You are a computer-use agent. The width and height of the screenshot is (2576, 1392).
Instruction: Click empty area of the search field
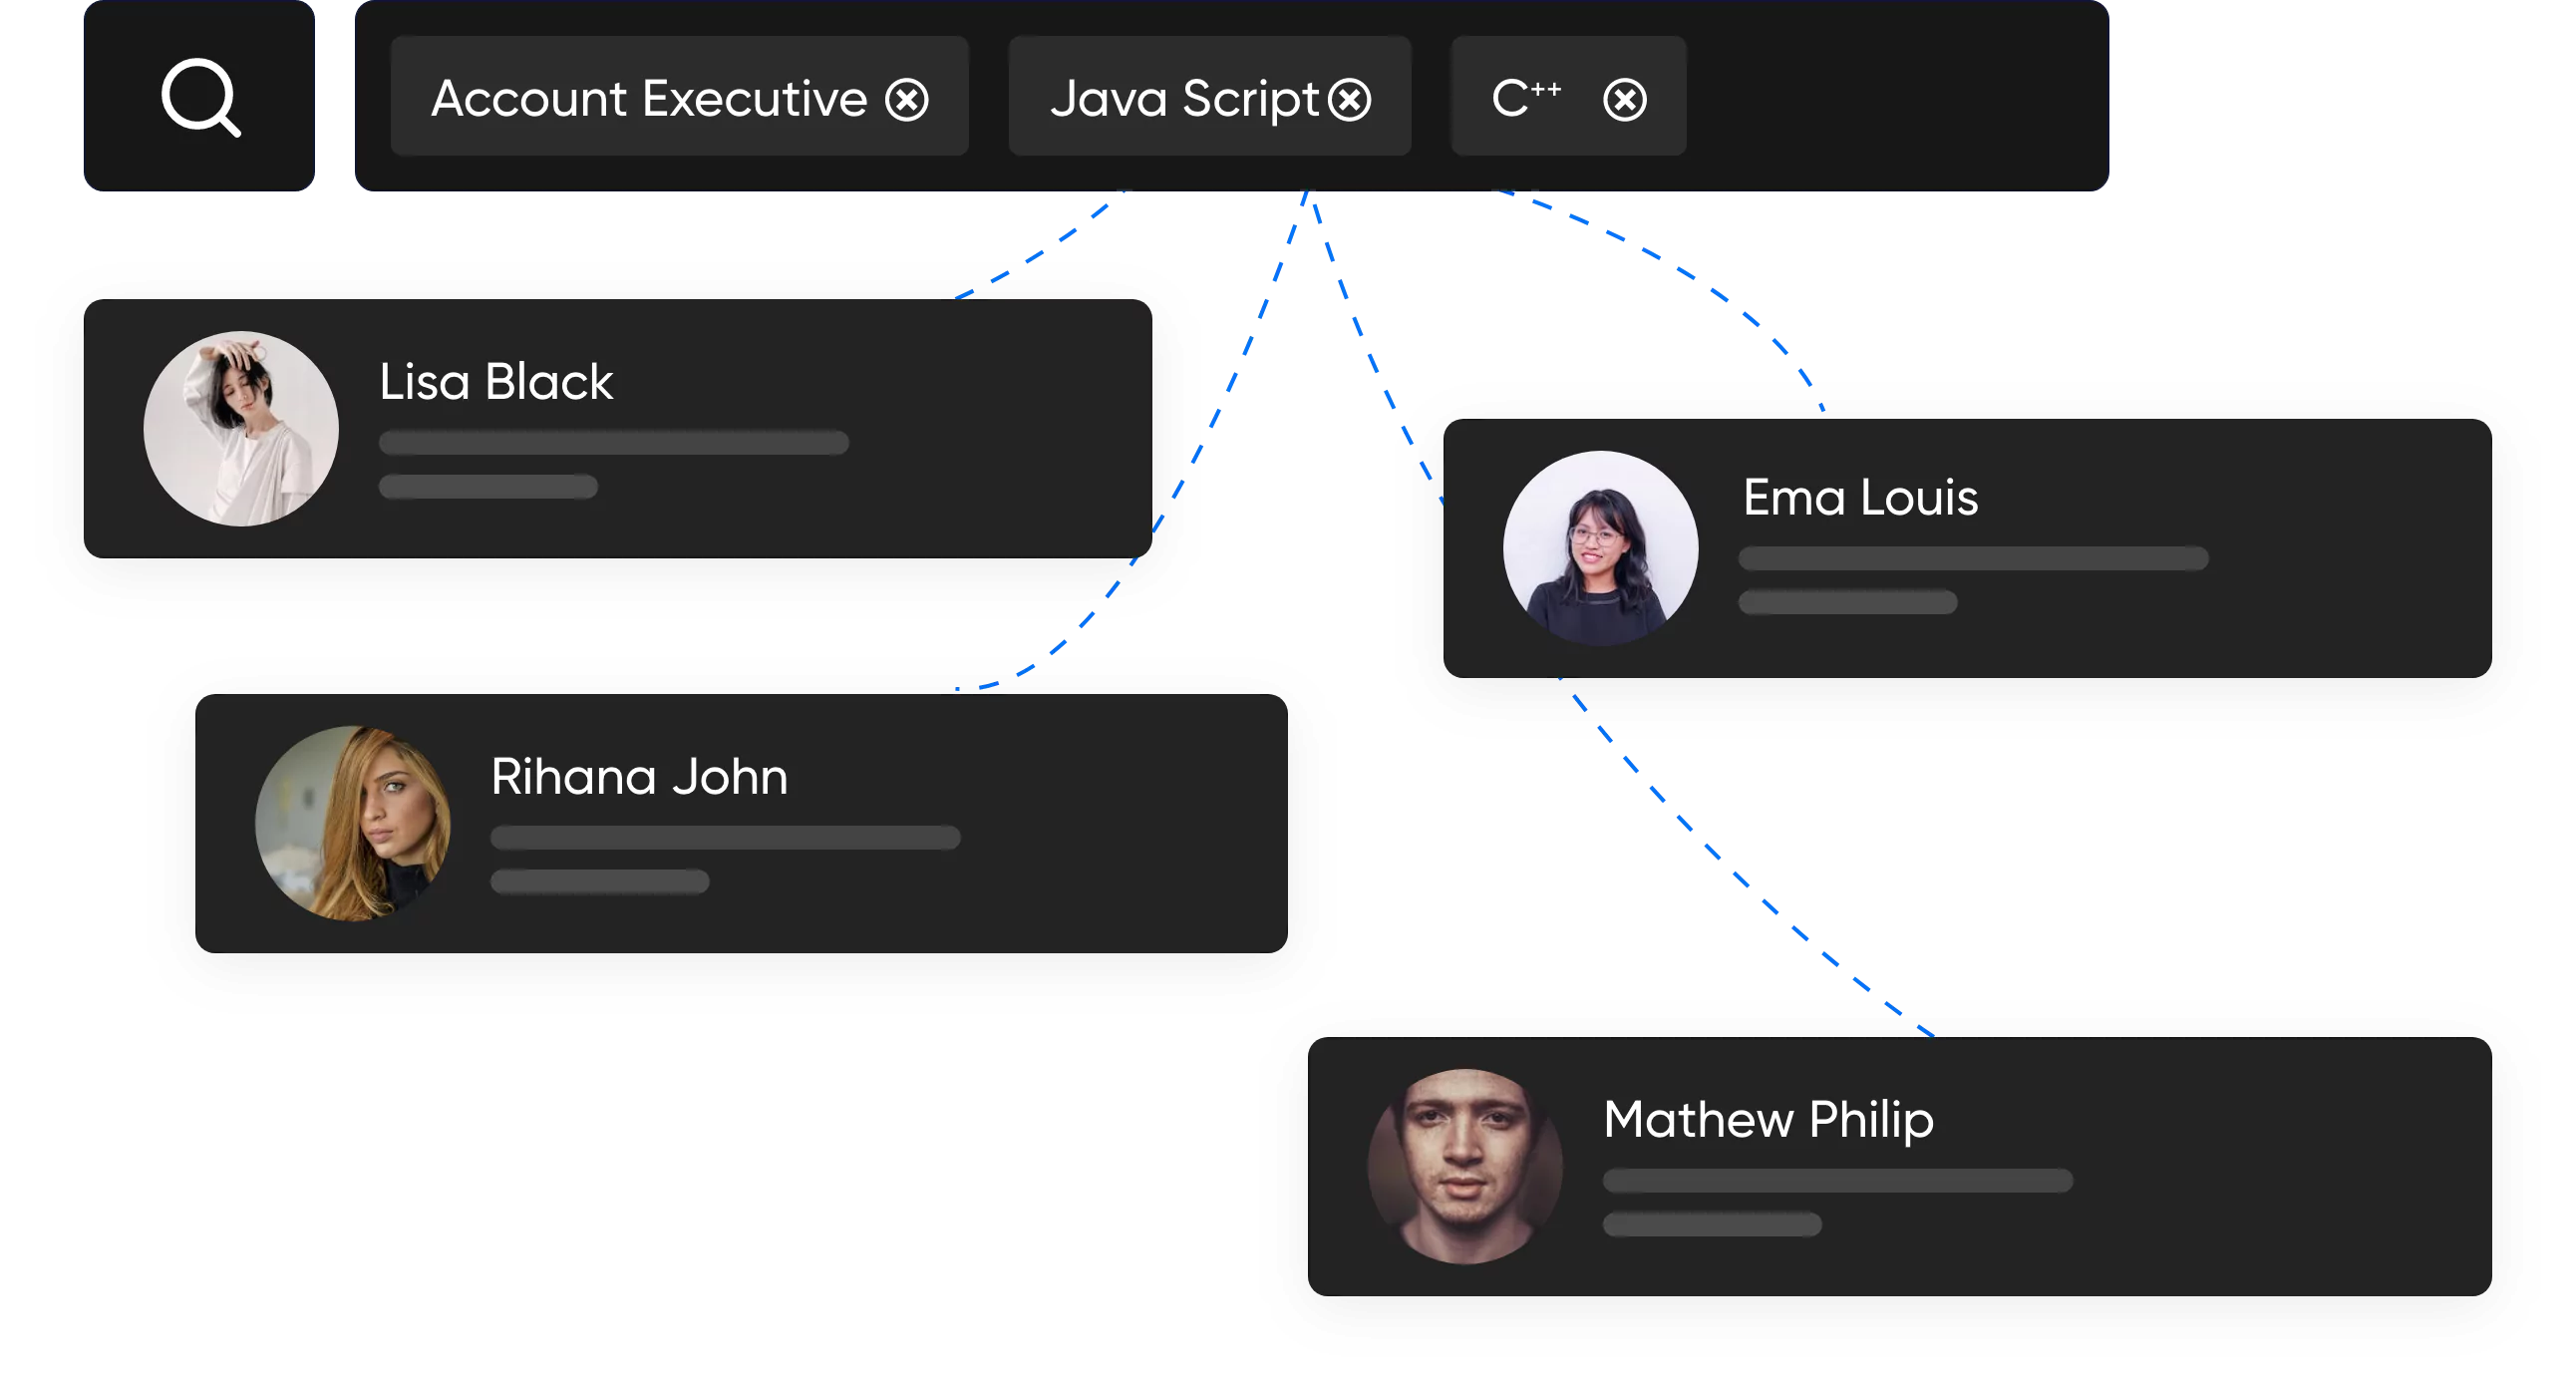click(x=1900, y=97)
